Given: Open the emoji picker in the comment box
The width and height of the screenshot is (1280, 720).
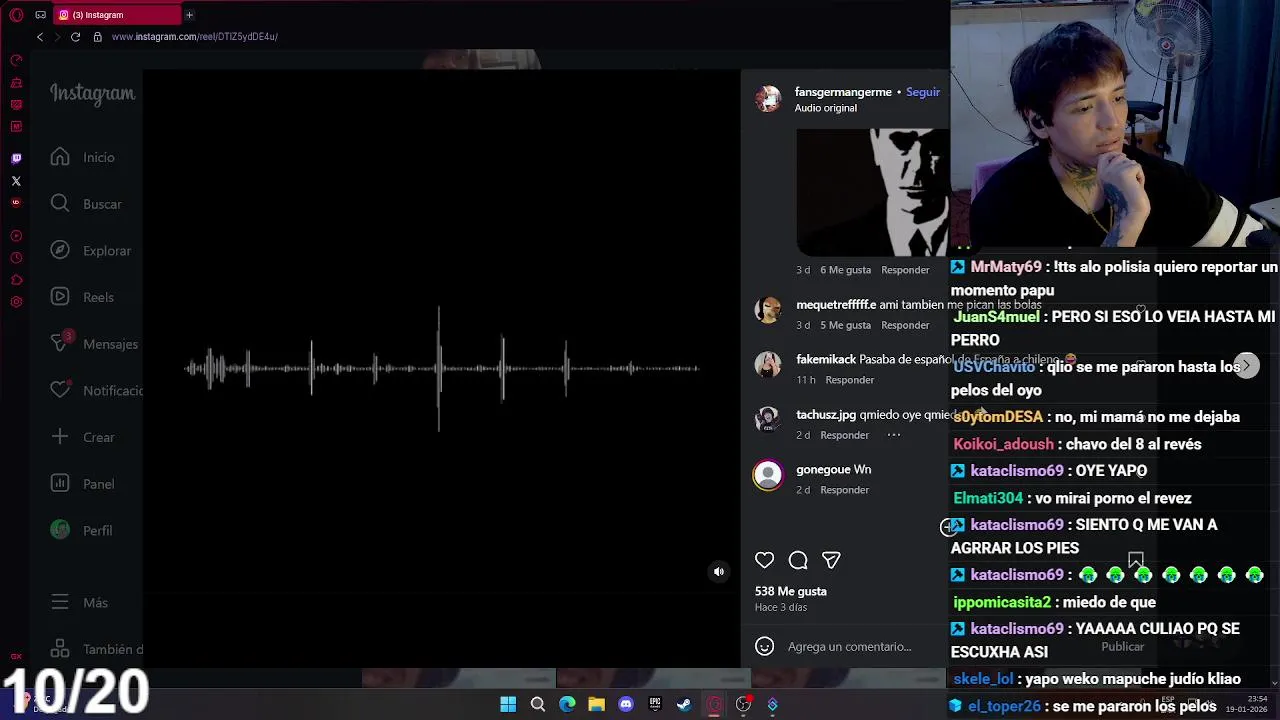Looking at the screenshot, I should tap(765, 646).
